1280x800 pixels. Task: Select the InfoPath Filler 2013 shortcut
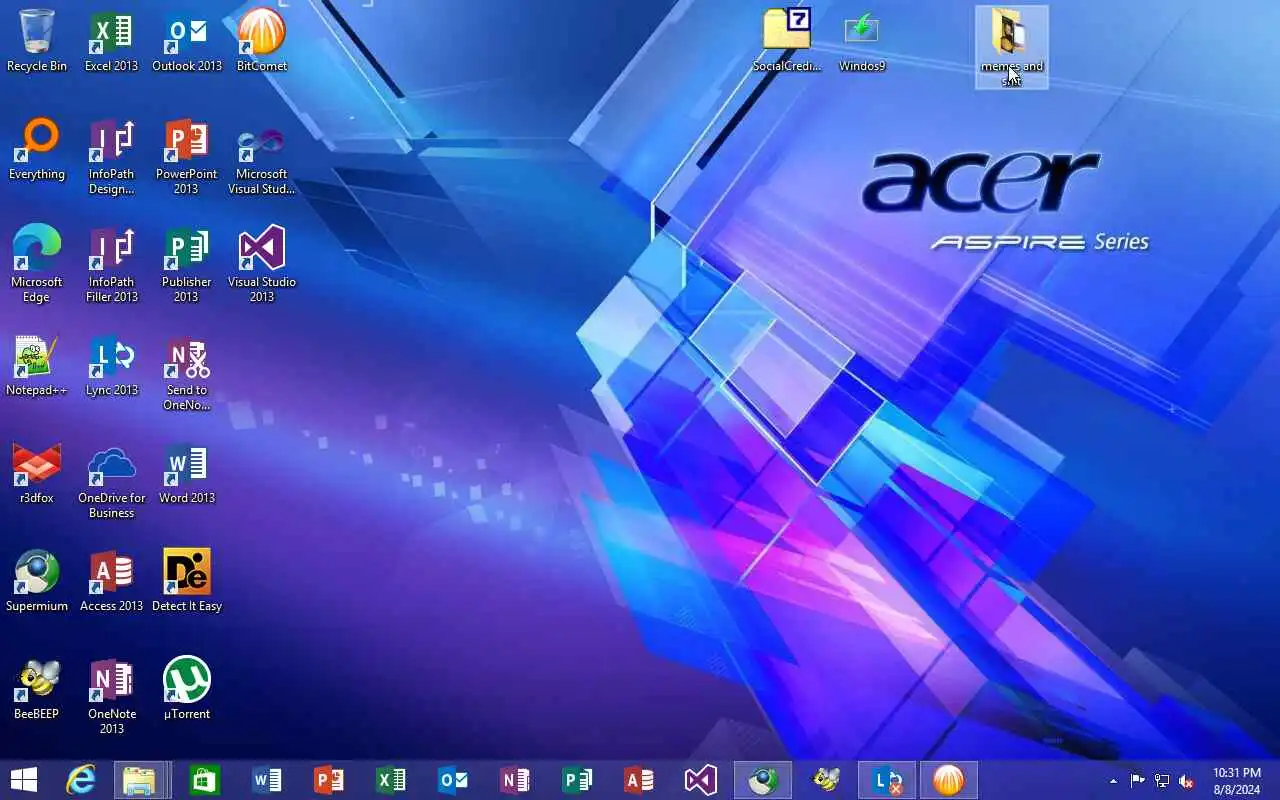click(x=111, y=264)
